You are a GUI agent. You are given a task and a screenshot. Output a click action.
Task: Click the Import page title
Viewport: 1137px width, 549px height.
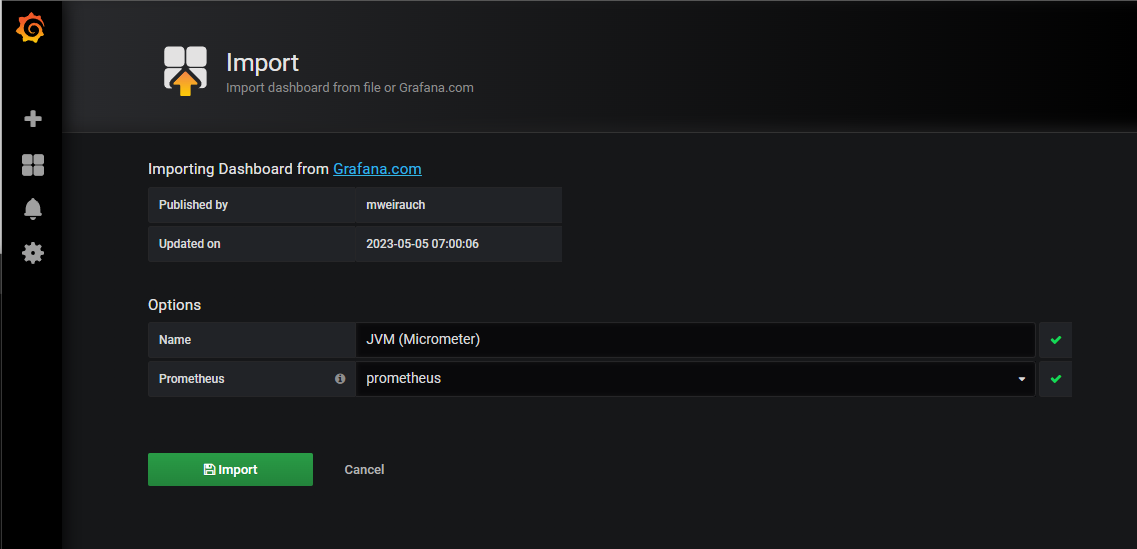tap(262, 62)
